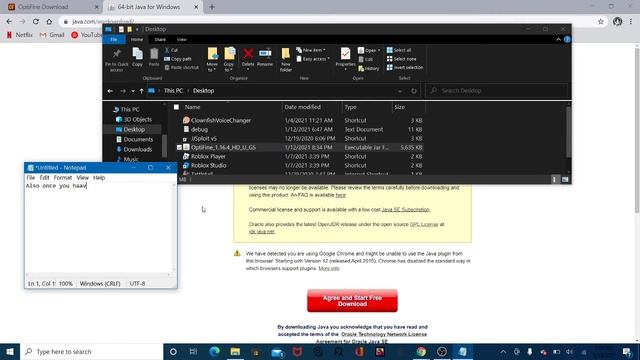Open Notepad File menu

31,178
